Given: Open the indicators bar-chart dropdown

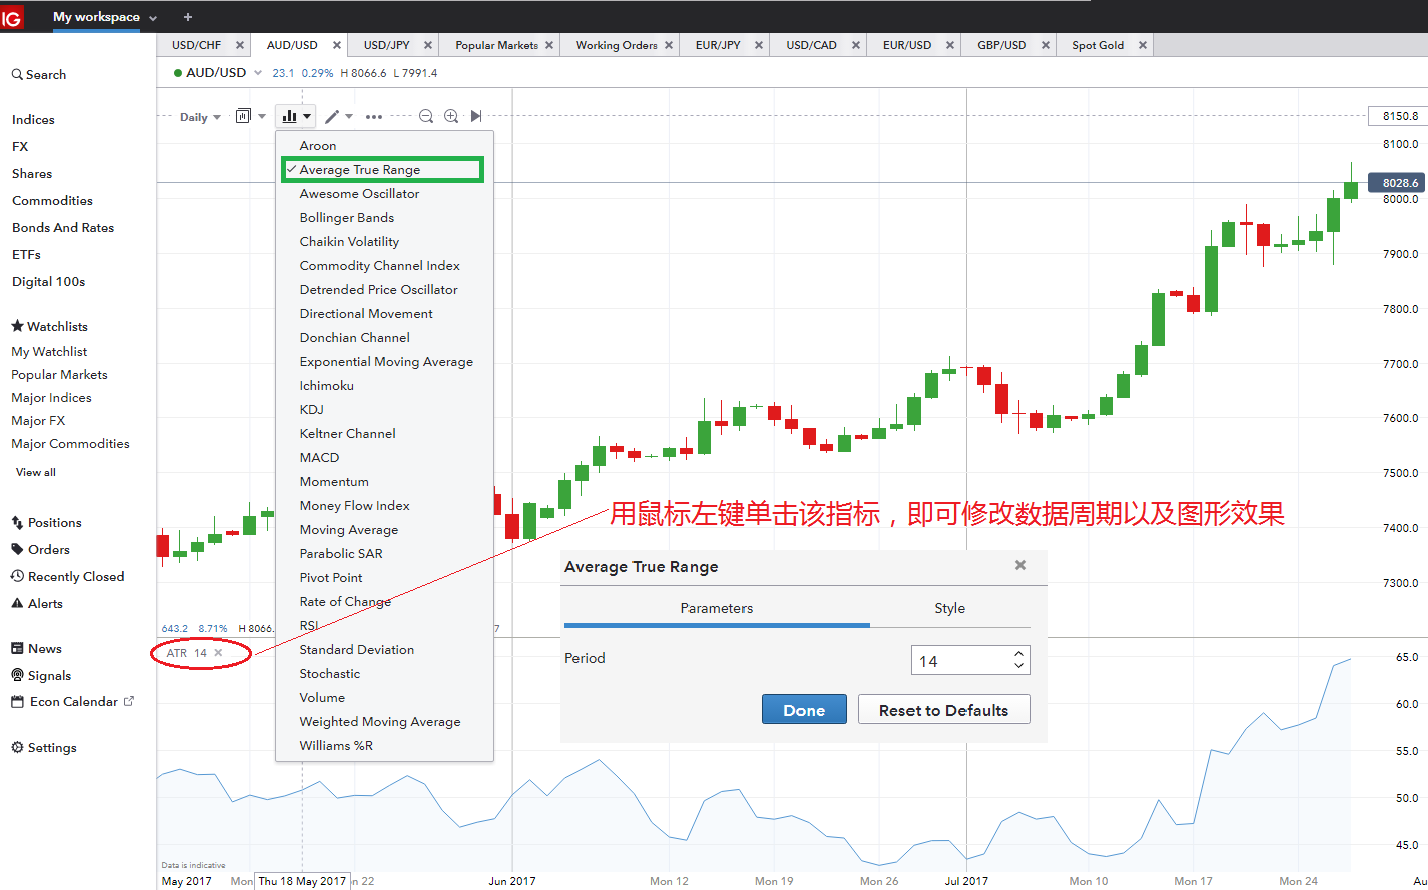Looking at the screenshot, I should (295, 117).
